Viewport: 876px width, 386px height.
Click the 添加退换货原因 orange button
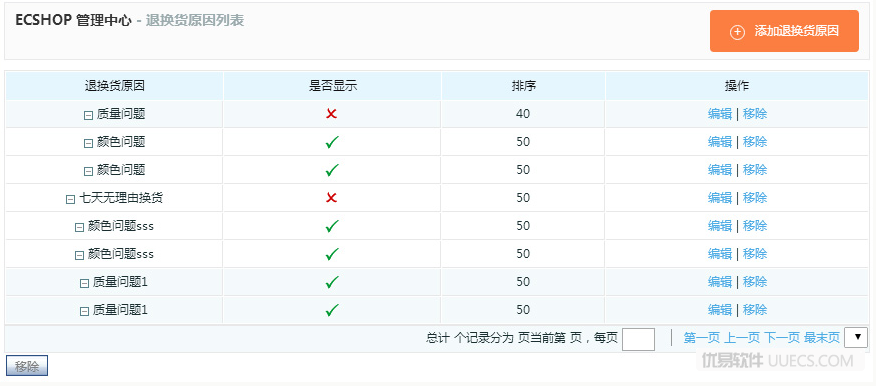(784, 31)
